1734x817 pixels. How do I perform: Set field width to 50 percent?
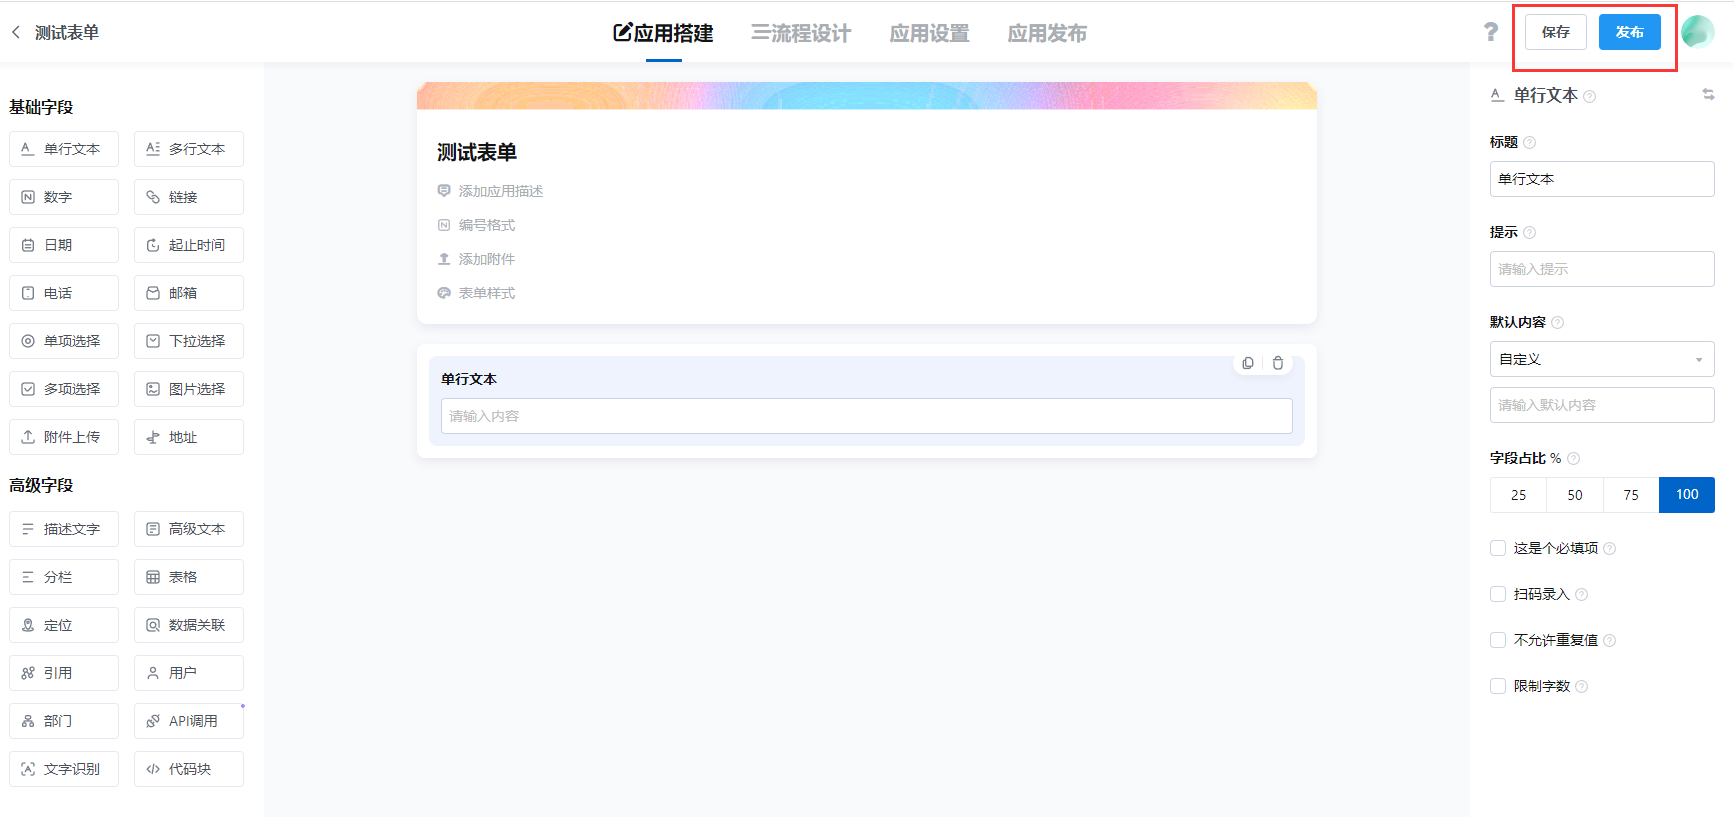point(1575,495)
